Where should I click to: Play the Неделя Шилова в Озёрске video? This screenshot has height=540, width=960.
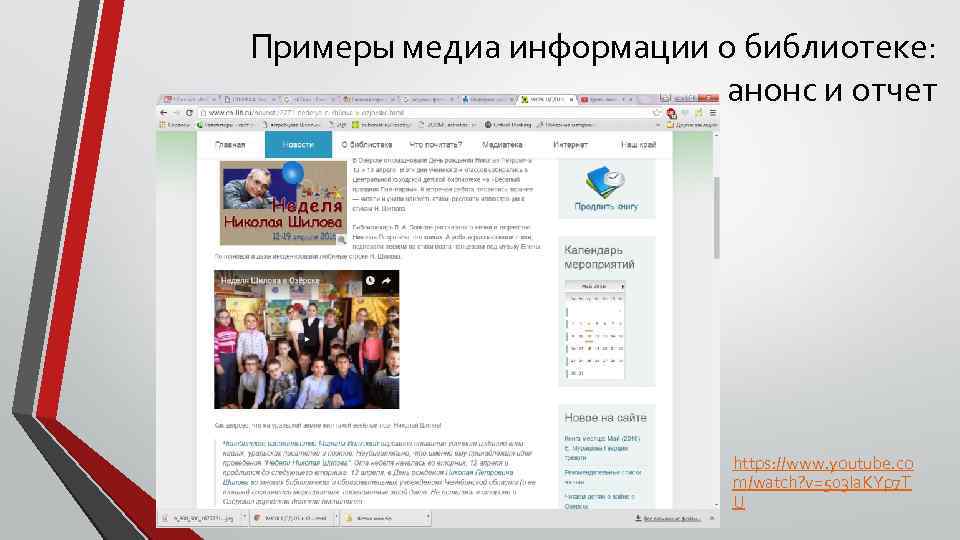click(x=307, y=340)
